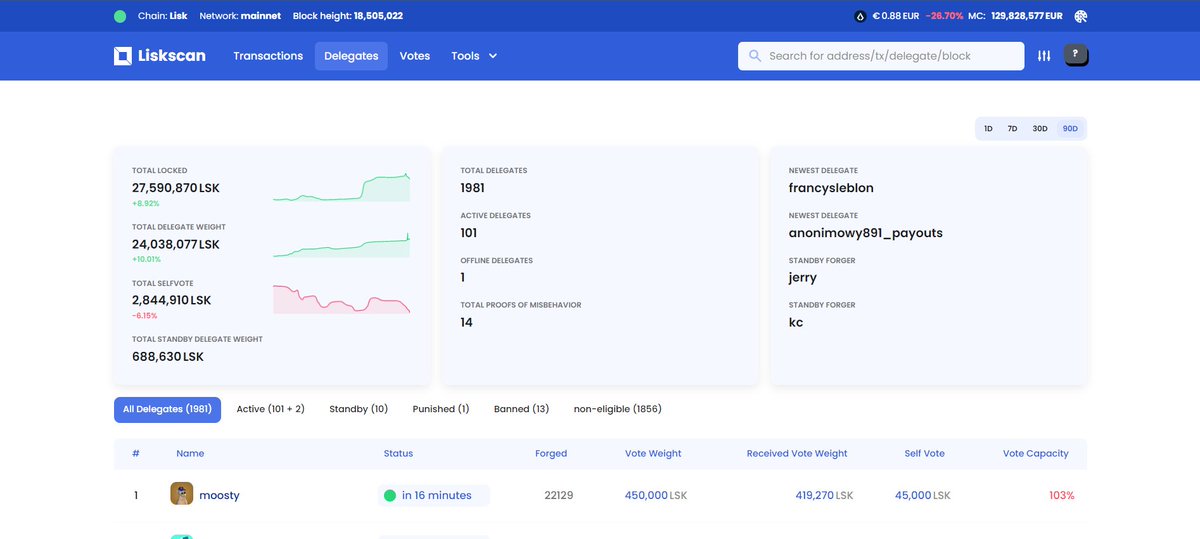1200x539 pixels.
Task: Click the total proofs of misbehavior 14 value
Action: (x=466, y=322)
